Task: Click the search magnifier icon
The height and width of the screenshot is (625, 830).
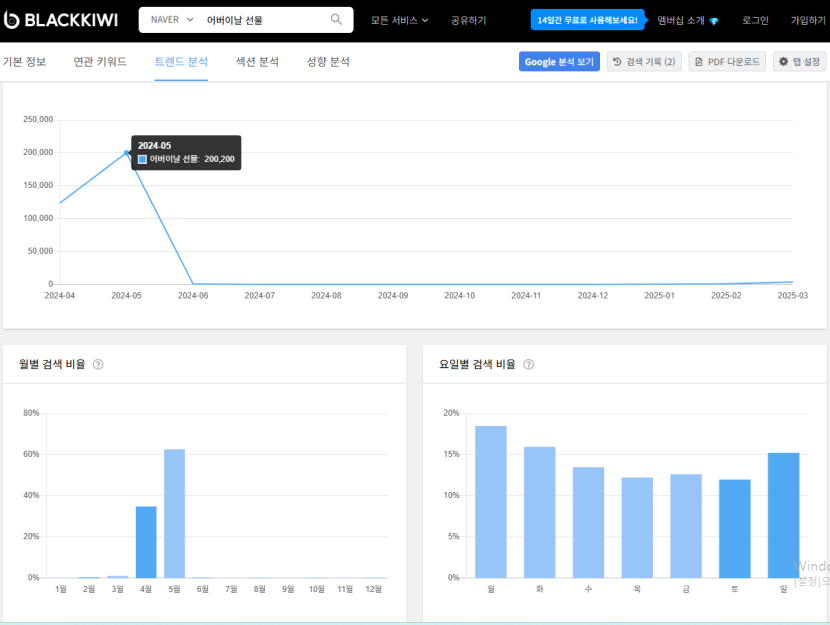Action: (x=336, y=20)
